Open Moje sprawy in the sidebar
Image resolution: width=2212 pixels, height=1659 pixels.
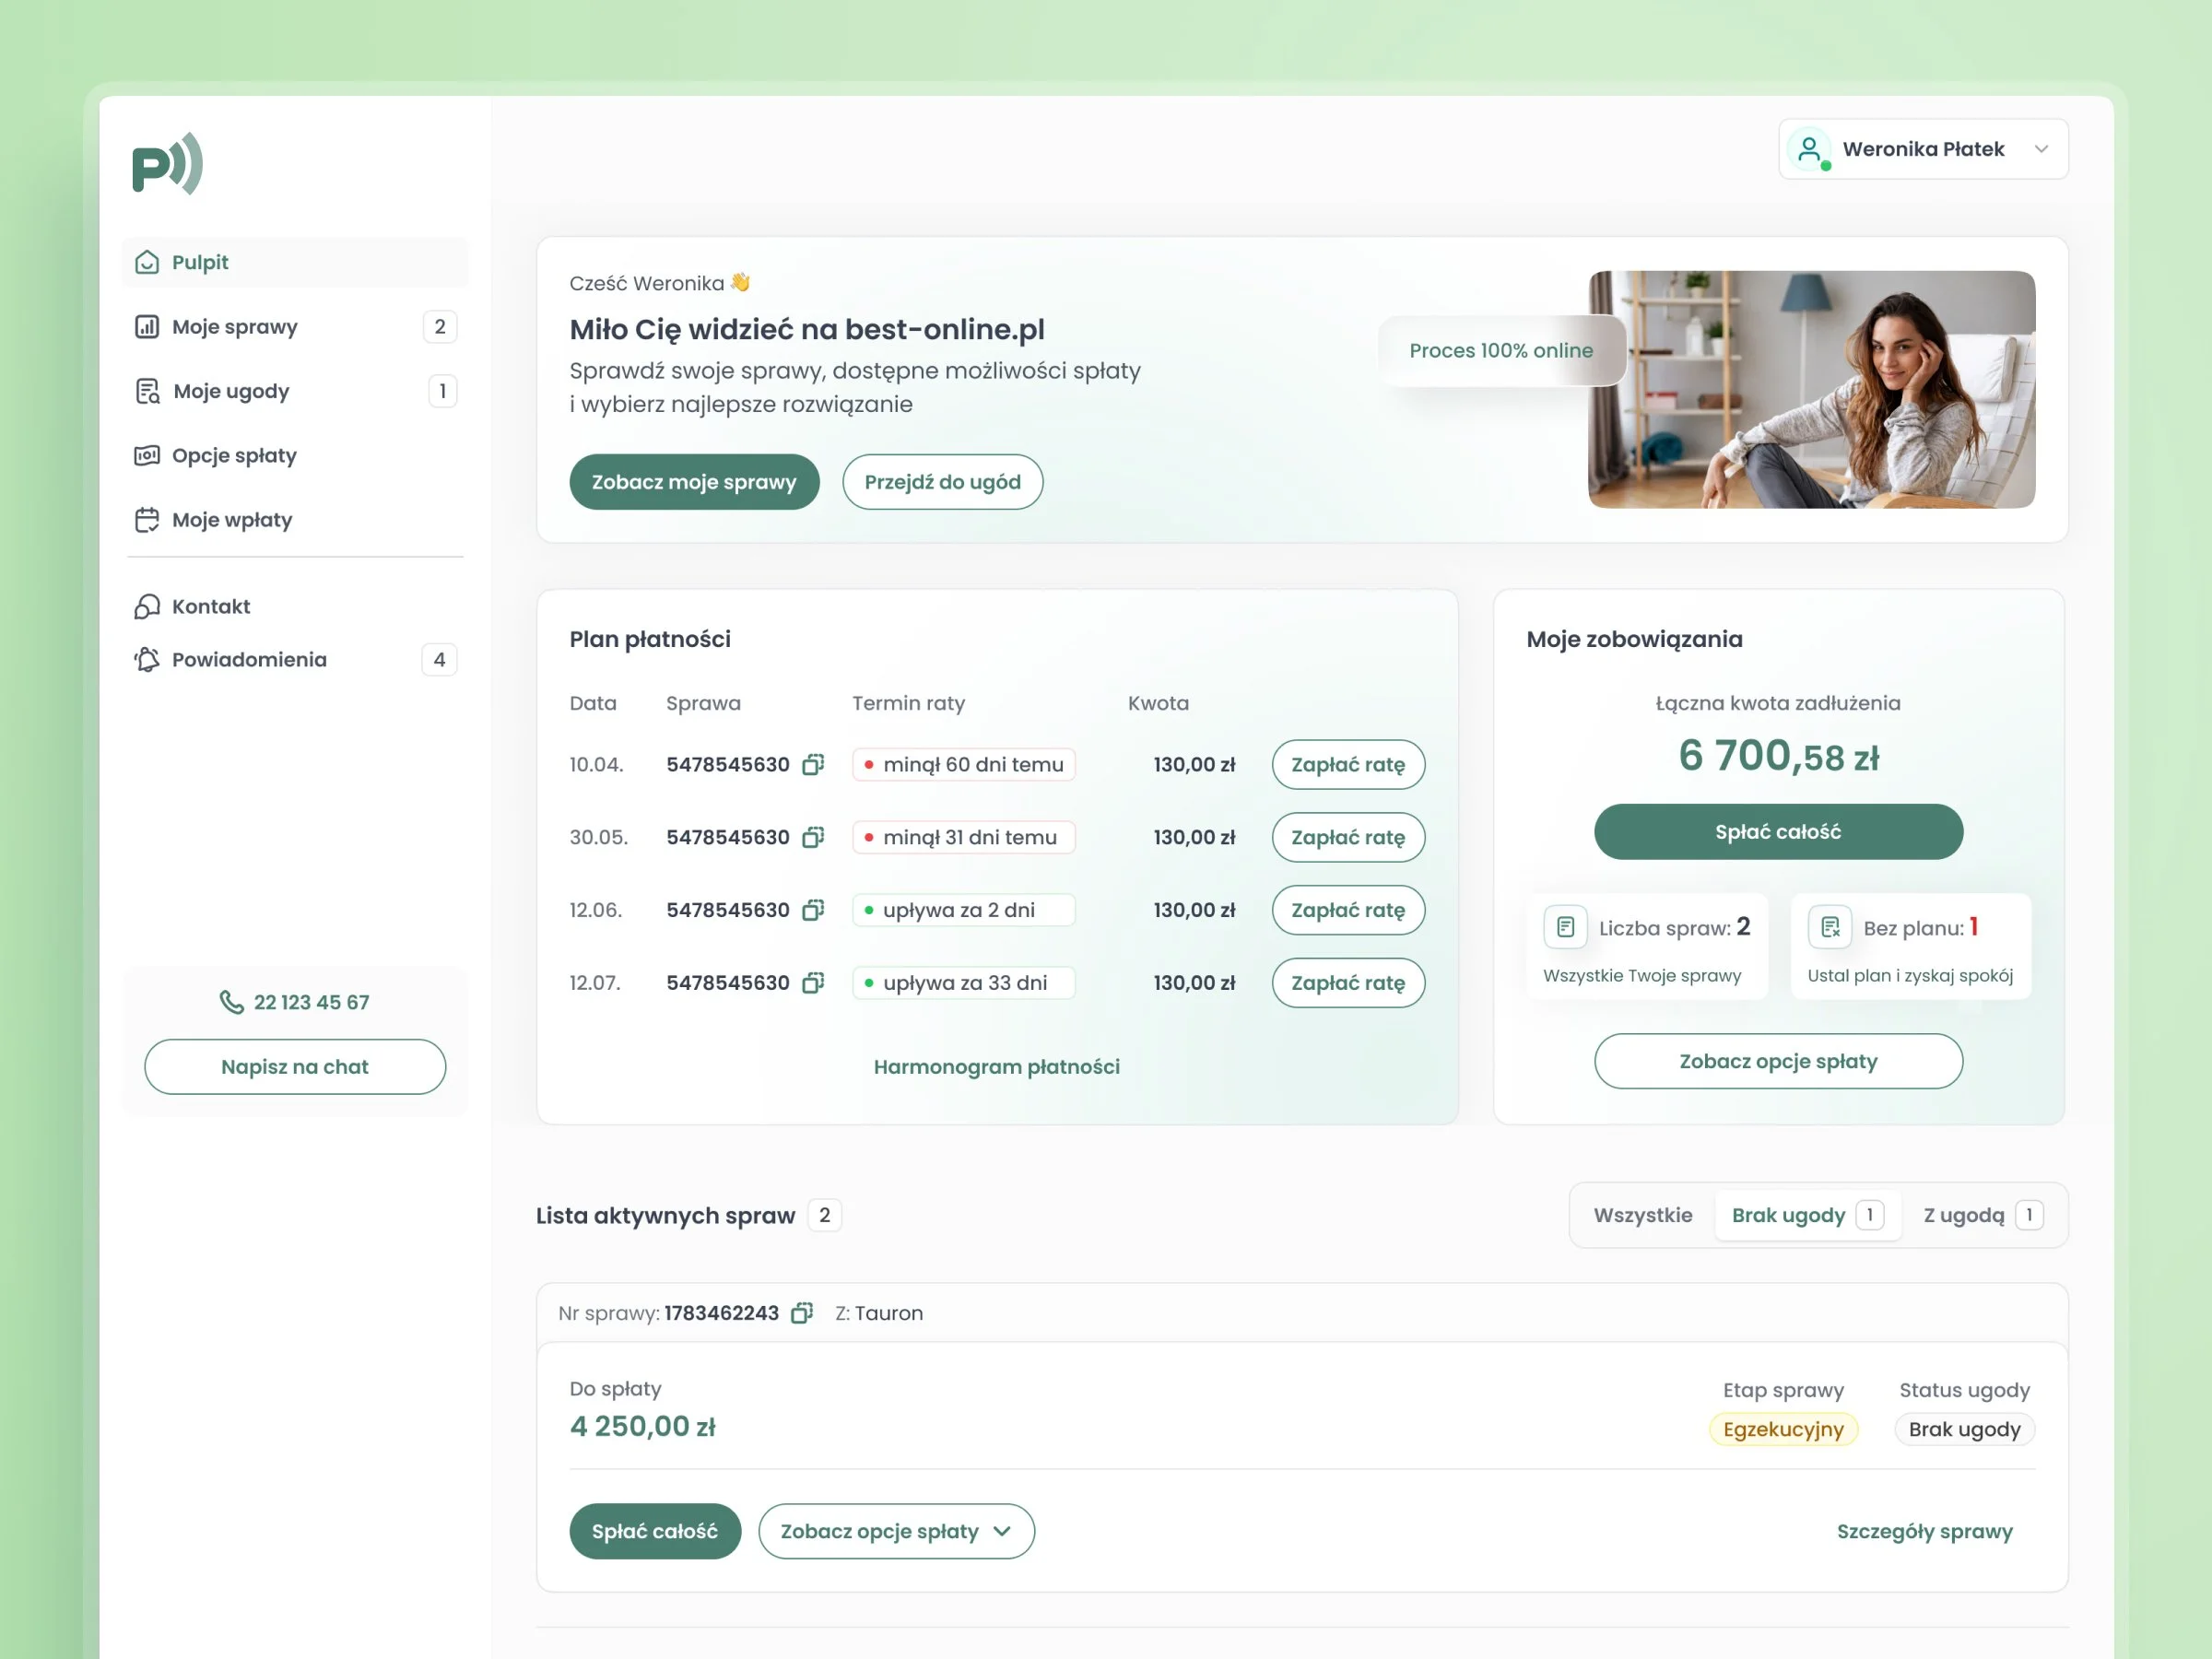pos(295,326)
